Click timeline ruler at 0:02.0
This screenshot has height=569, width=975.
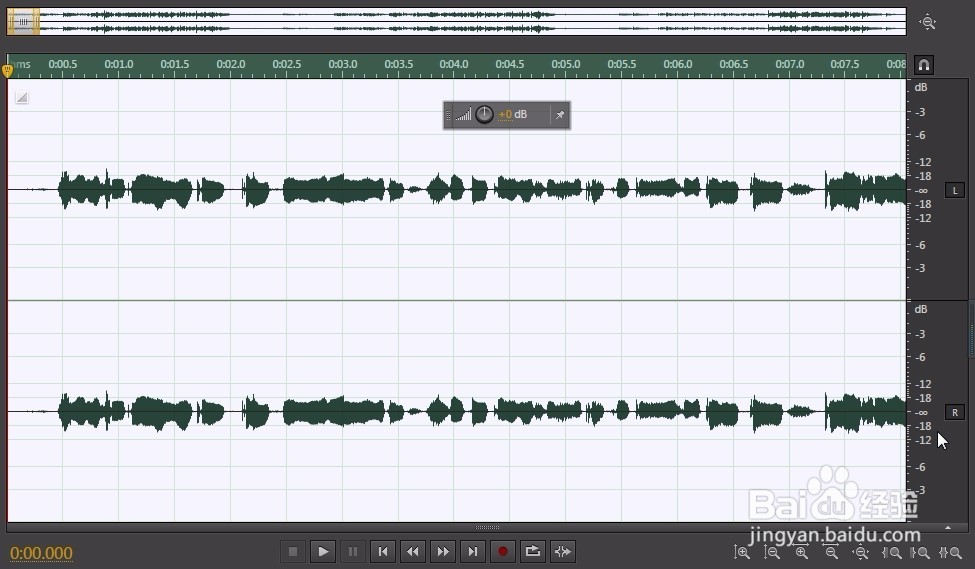tap(231, 64)
